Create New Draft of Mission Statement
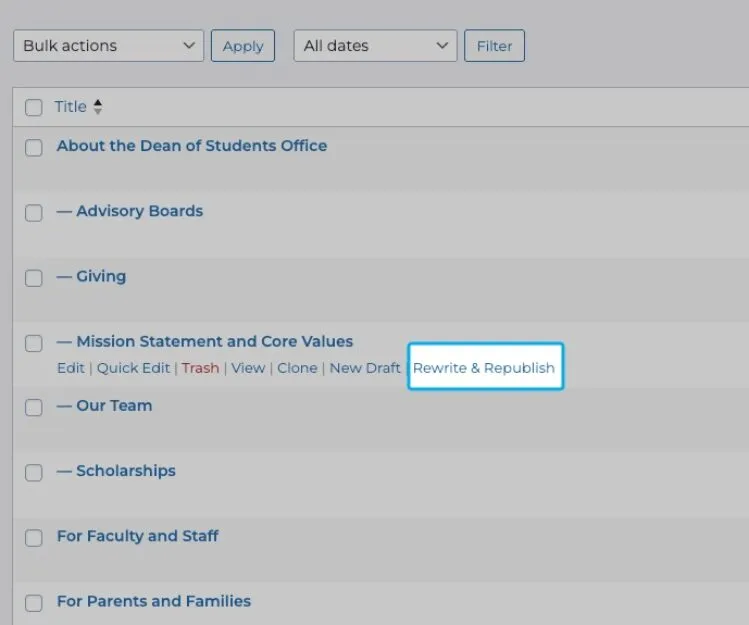 click(365, 368)
